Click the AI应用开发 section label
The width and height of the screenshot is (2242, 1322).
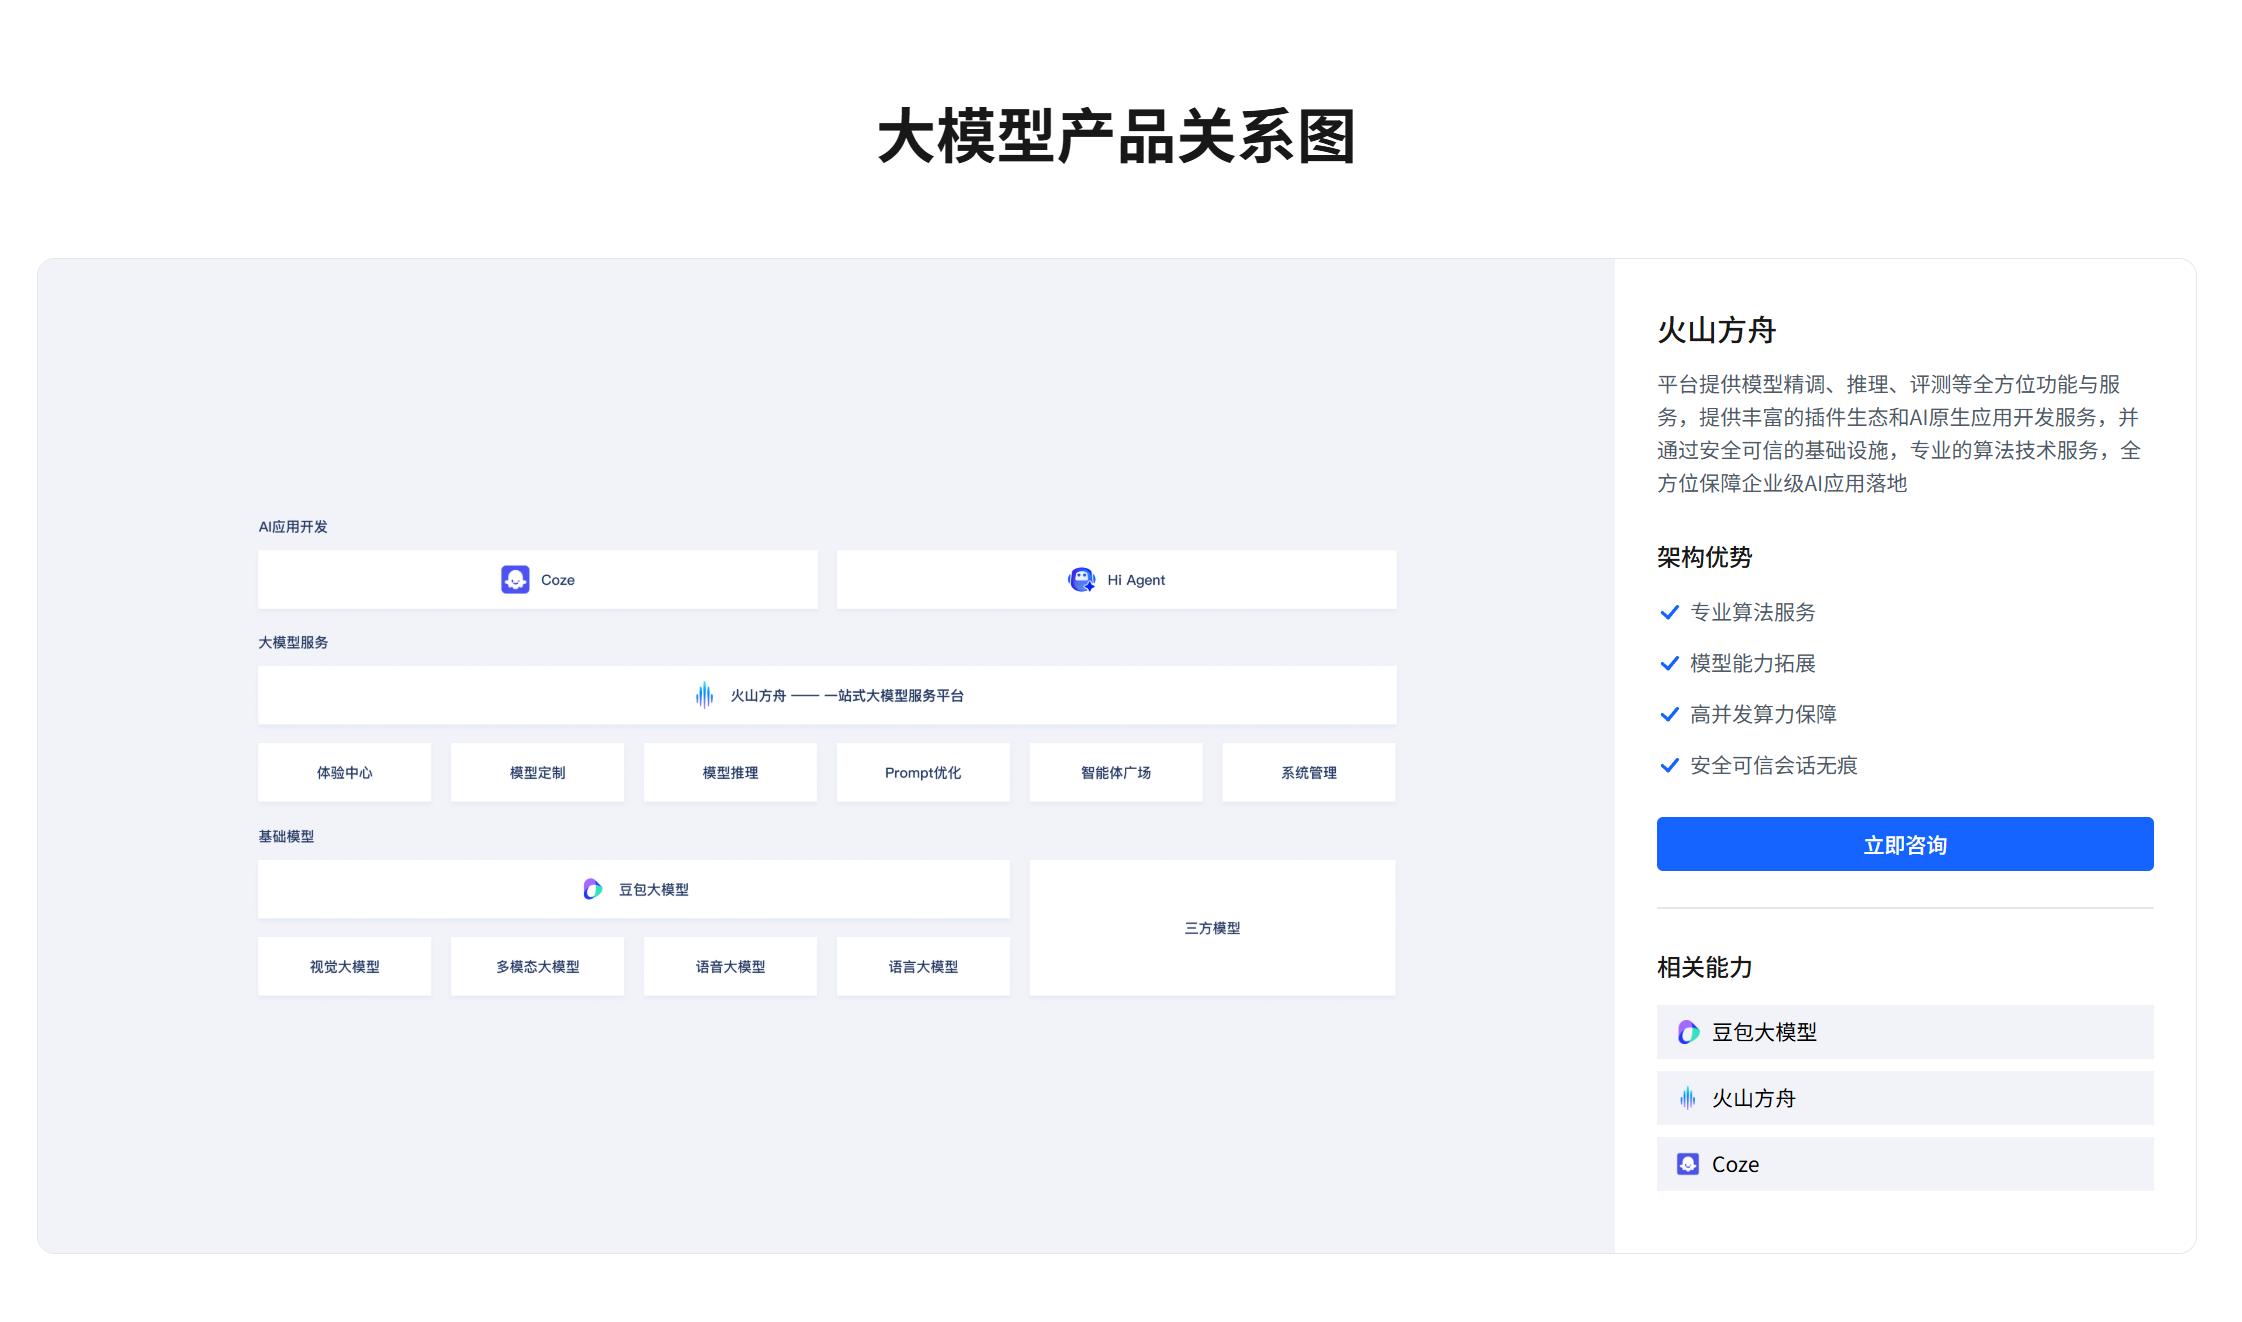(x=293, y=526)
